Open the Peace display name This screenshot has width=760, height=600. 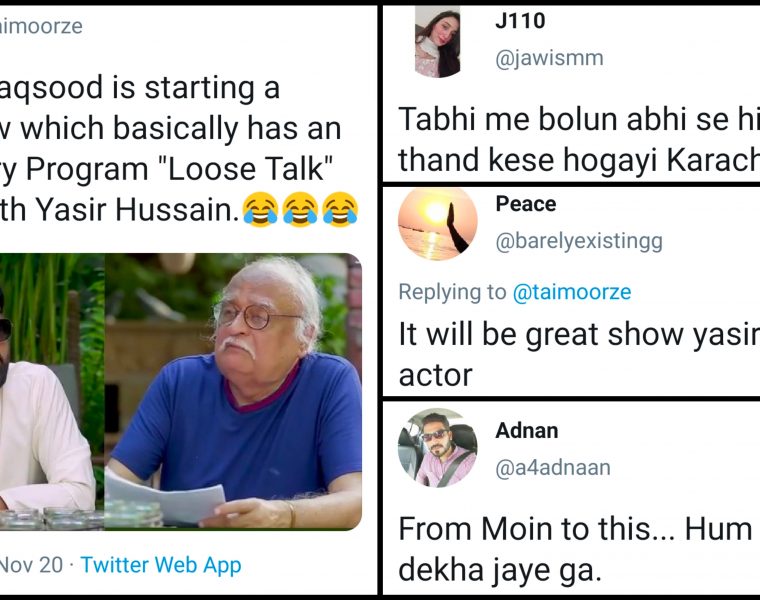point(525,204)
